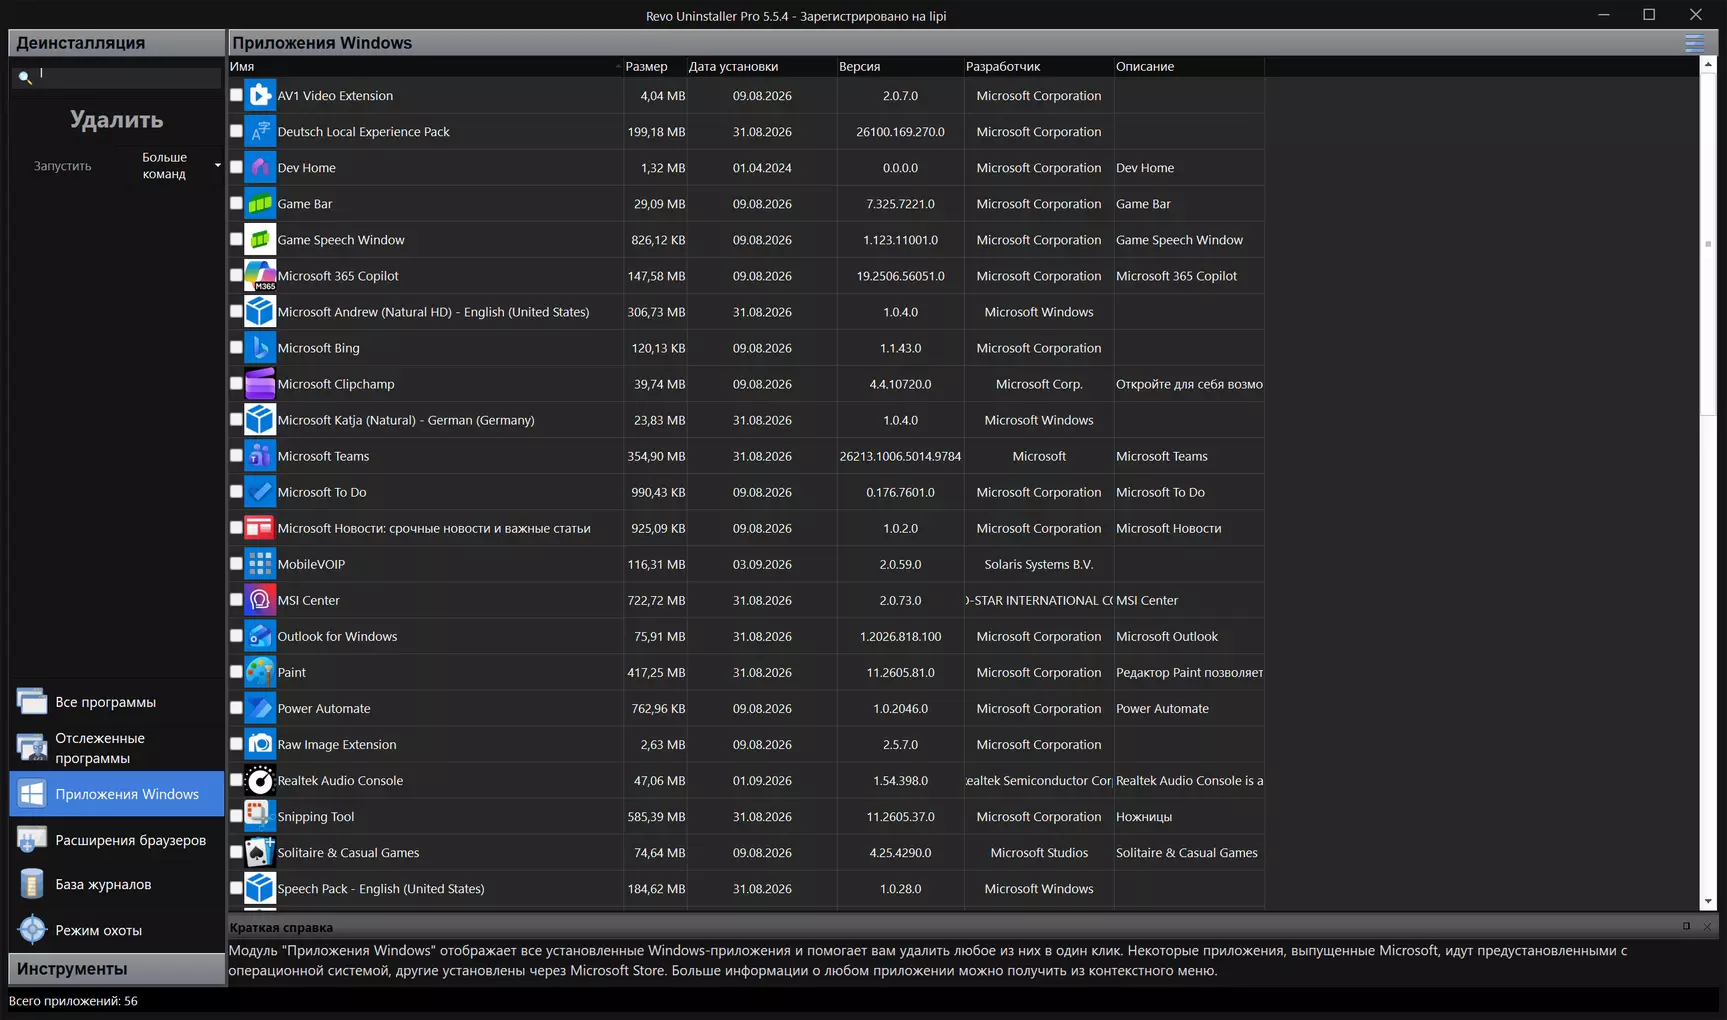Click the AV1 Video Extension app icon
Viewport: 1727px width, 1020px height.
click(260, 95)
